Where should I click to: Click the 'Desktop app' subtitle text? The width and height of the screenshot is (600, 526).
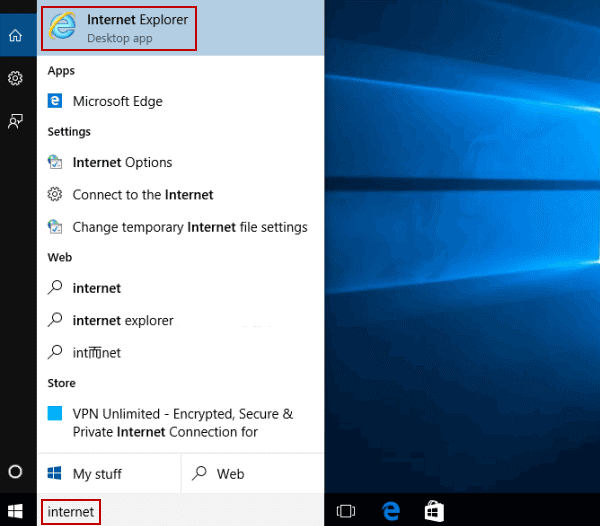click(x=120, y=38)
